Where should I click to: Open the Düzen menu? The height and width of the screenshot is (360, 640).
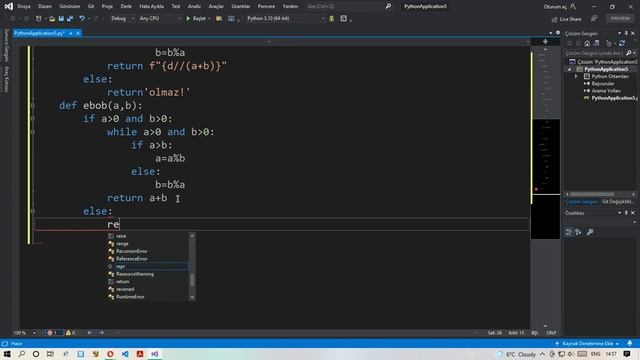point(45,7)
